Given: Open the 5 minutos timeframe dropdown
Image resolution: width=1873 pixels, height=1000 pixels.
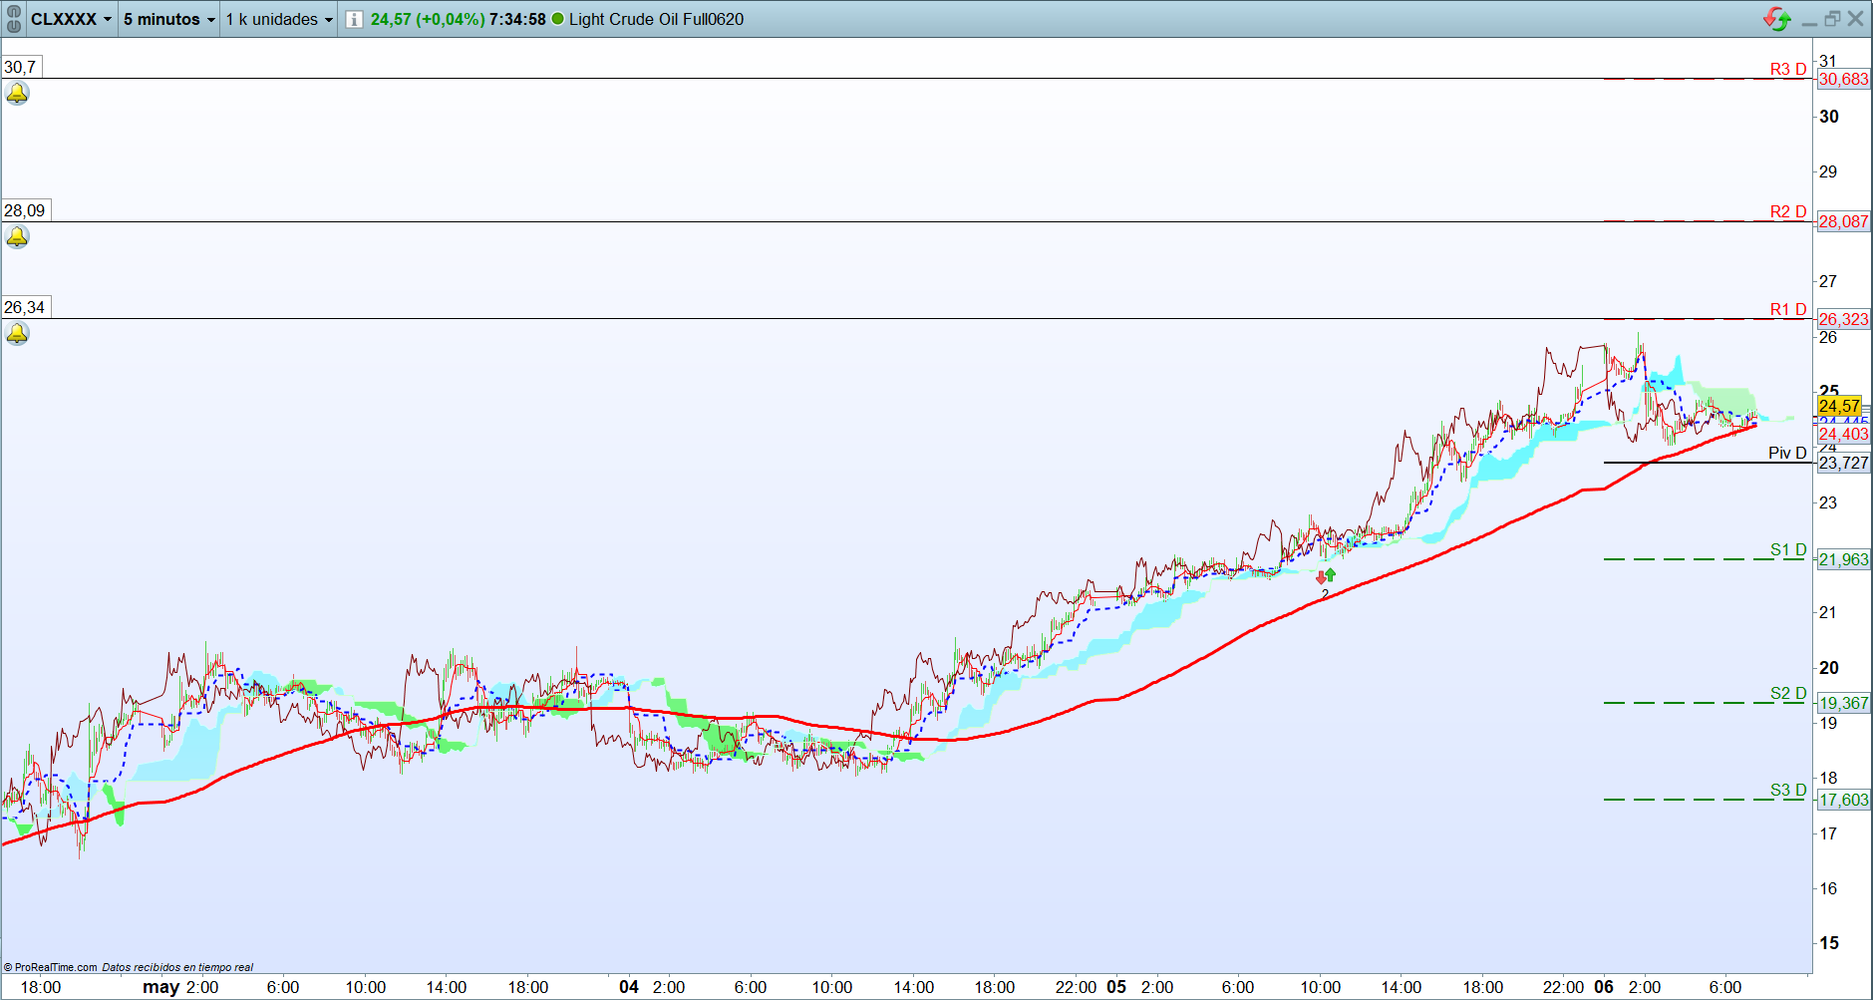Looking at the screenshot, I should pyautogui.click(x=169, y=19).
